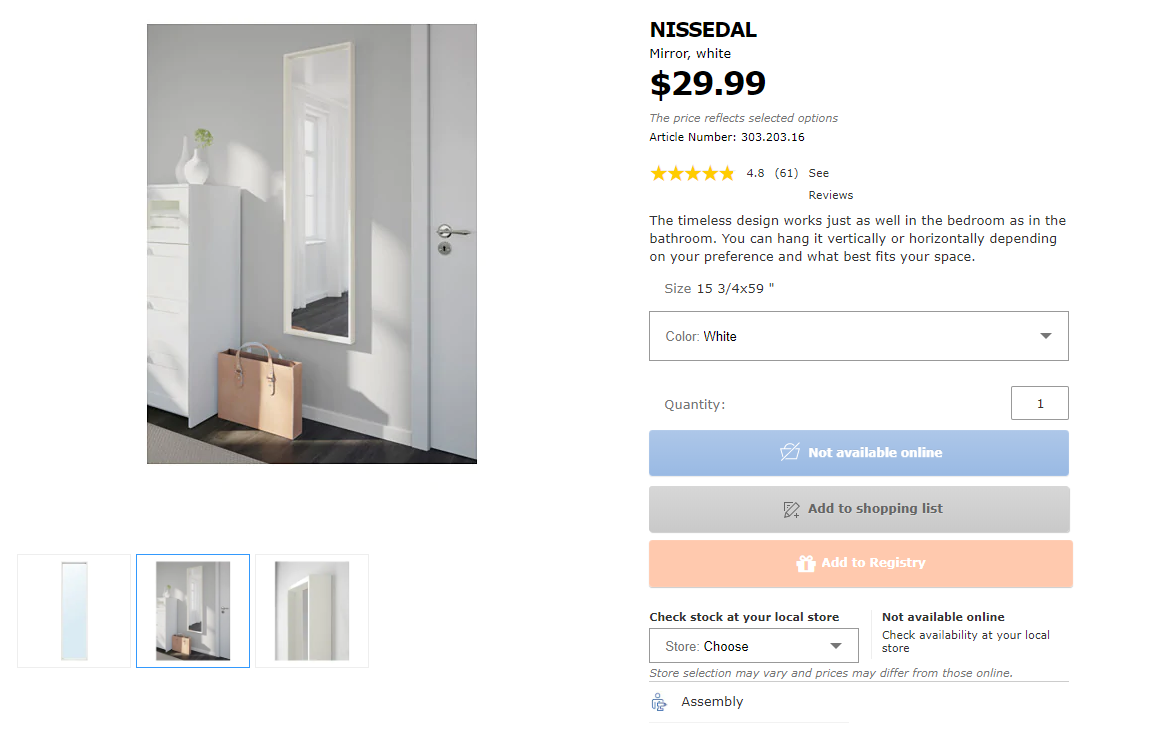Click the gift registry icon
Image resolution: width=1174 pixels, height=730 pixels.
805,564
